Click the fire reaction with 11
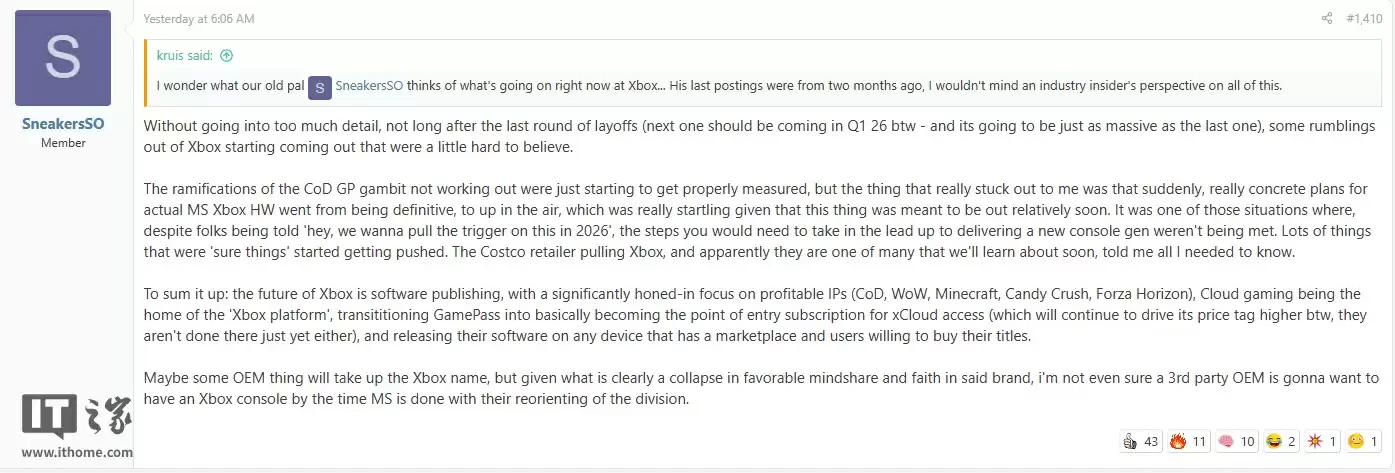 [1188, 441]
